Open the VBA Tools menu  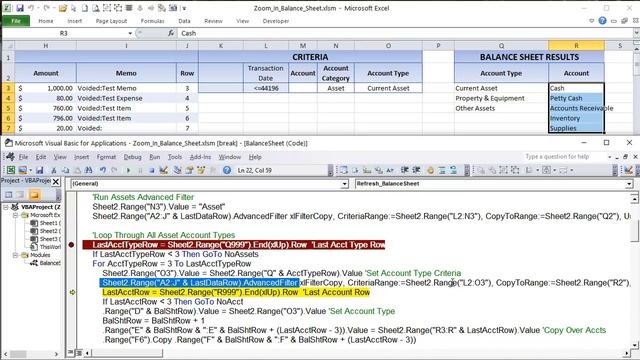pos(175,157)
